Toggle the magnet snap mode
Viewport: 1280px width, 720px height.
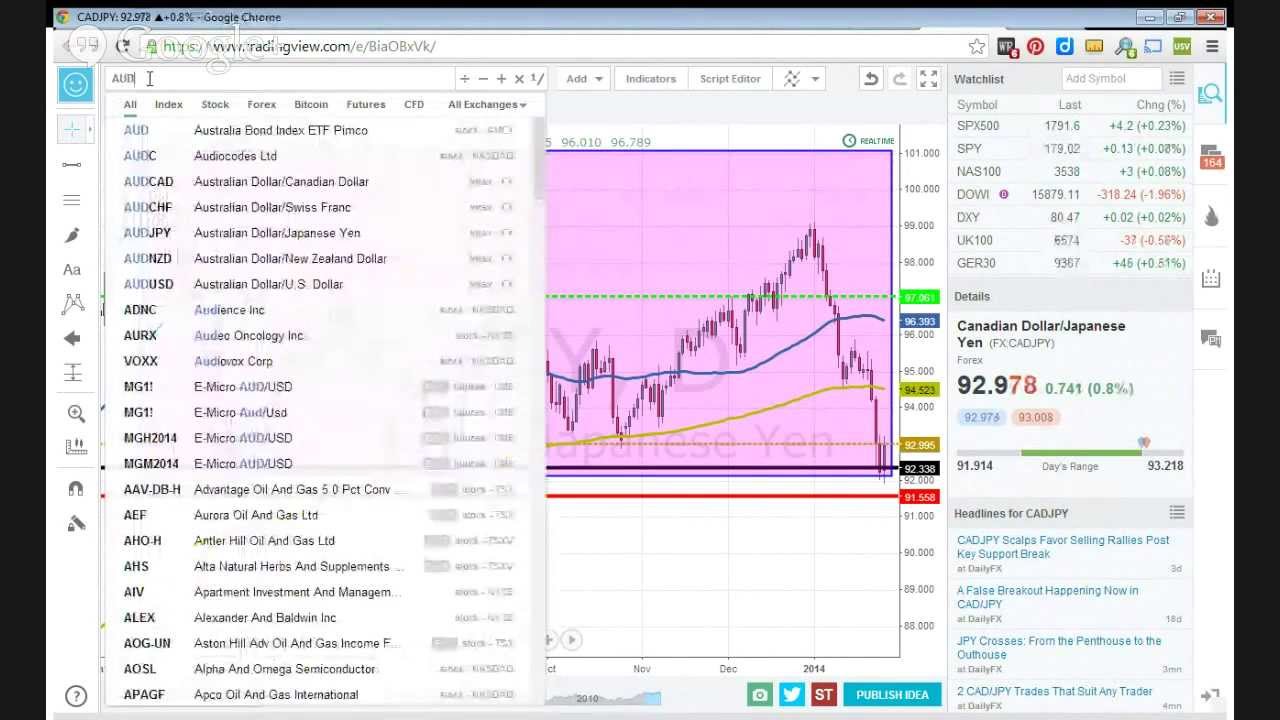pyautogui.click(x=76, y=489)
